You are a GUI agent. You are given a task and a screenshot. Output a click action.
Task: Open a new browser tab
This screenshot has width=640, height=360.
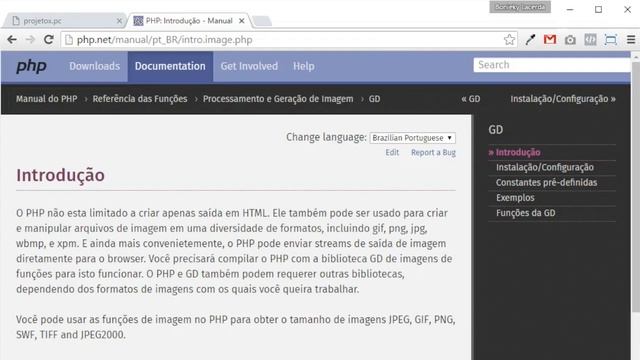tap(262, 21)
